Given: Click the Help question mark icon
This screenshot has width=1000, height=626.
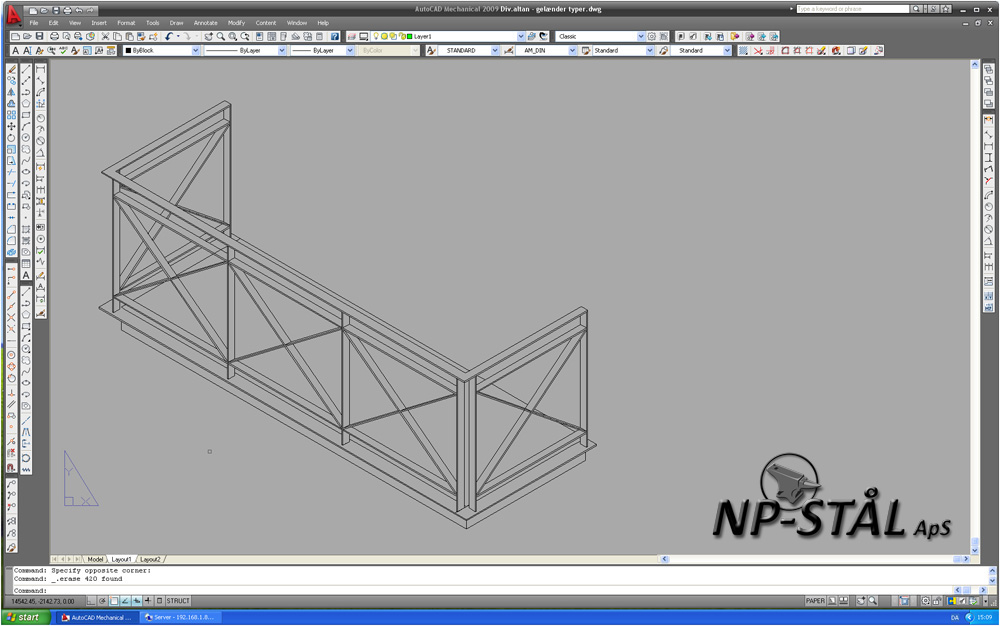Looking at the screenshot, I should 334,36.
